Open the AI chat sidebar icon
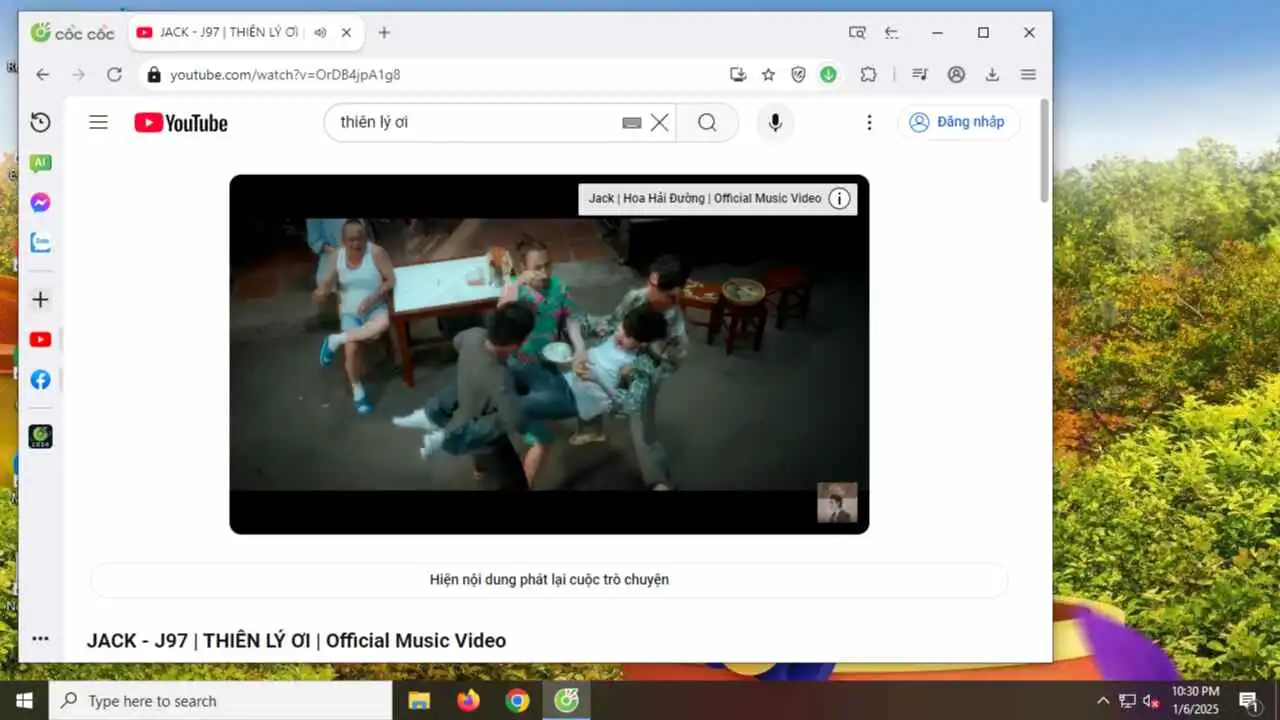This screenshot has width=1280, height=720. pyautogui.click(x=40, y=163)
